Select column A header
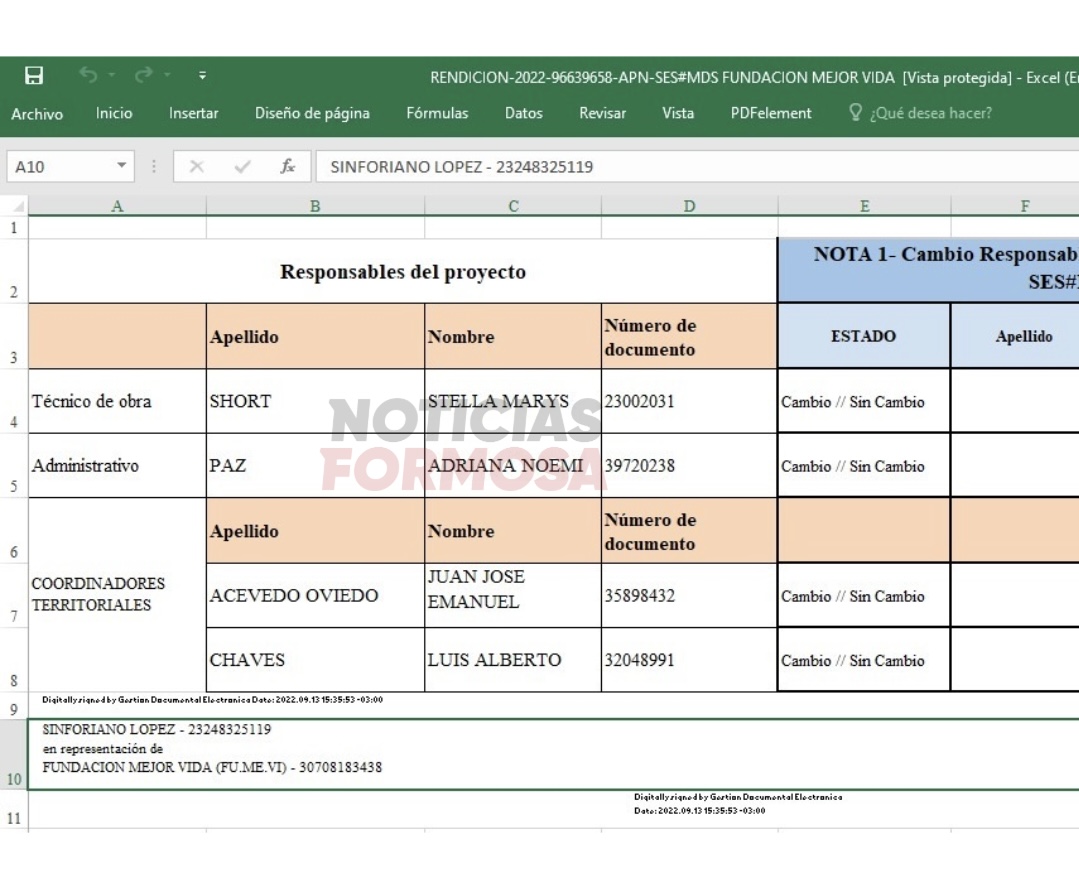 coord(117,206)
